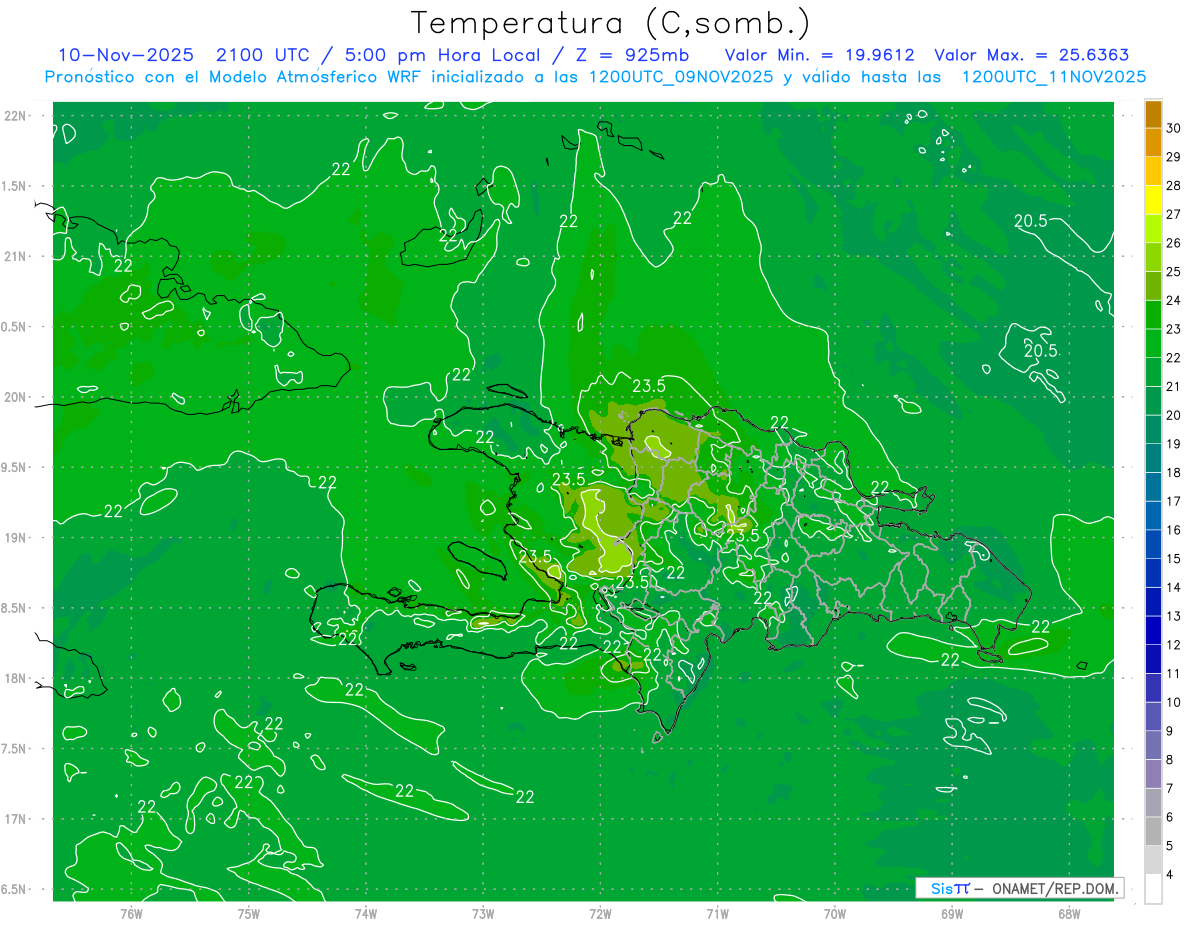This screenshot has height=927, width=1200.
Task: Click the "75W" longitude axis label
Action: (249, 913)
